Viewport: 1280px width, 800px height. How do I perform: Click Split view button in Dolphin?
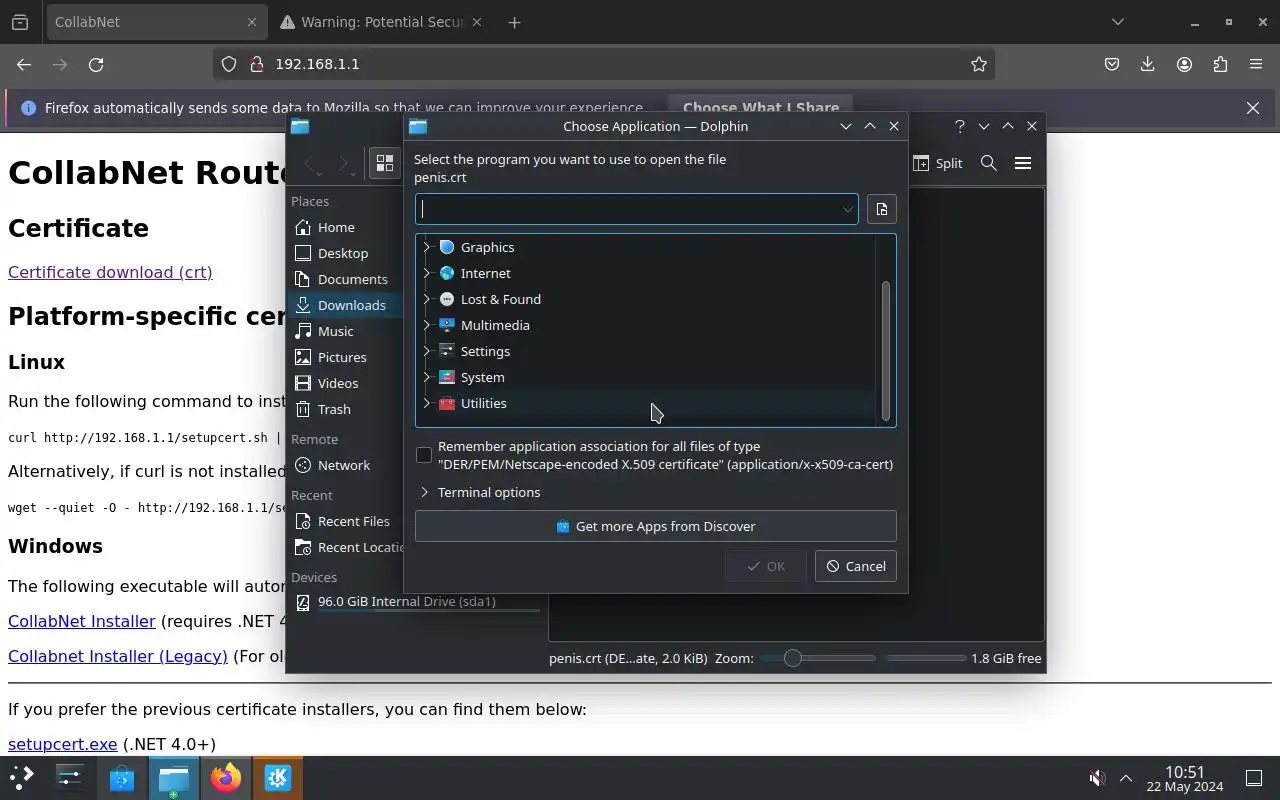938,163
